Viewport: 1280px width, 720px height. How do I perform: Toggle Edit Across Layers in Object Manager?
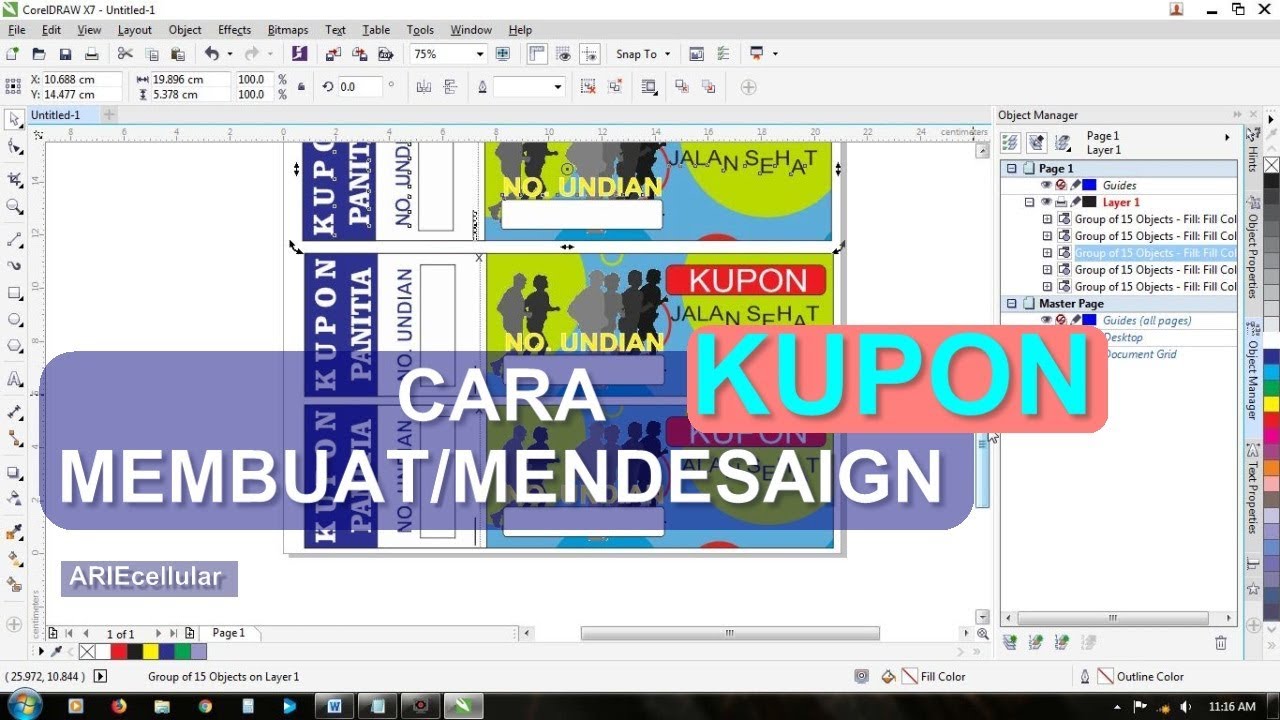coord(1037,143)
